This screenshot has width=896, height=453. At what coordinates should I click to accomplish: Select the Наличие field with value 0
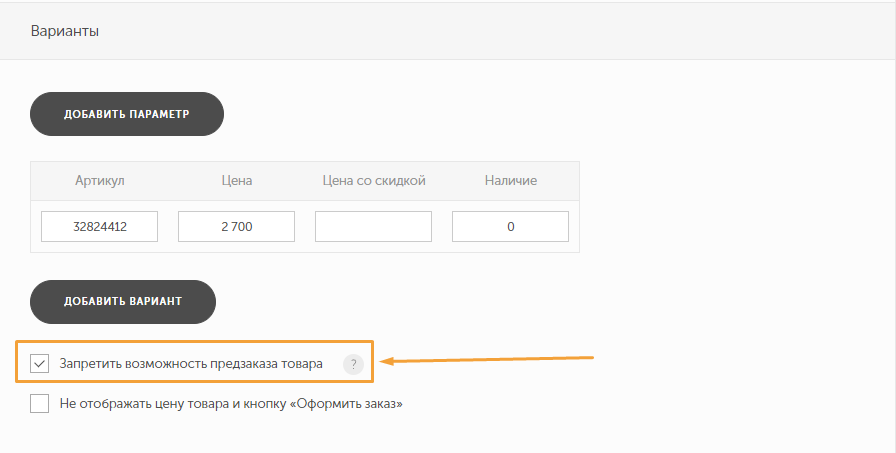[510, 227]
